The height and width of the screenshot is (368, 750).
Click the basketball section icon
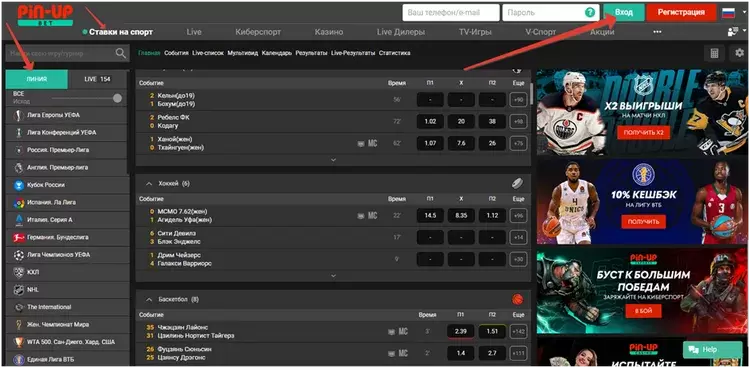pyautogui.click(x=517, y=300)
